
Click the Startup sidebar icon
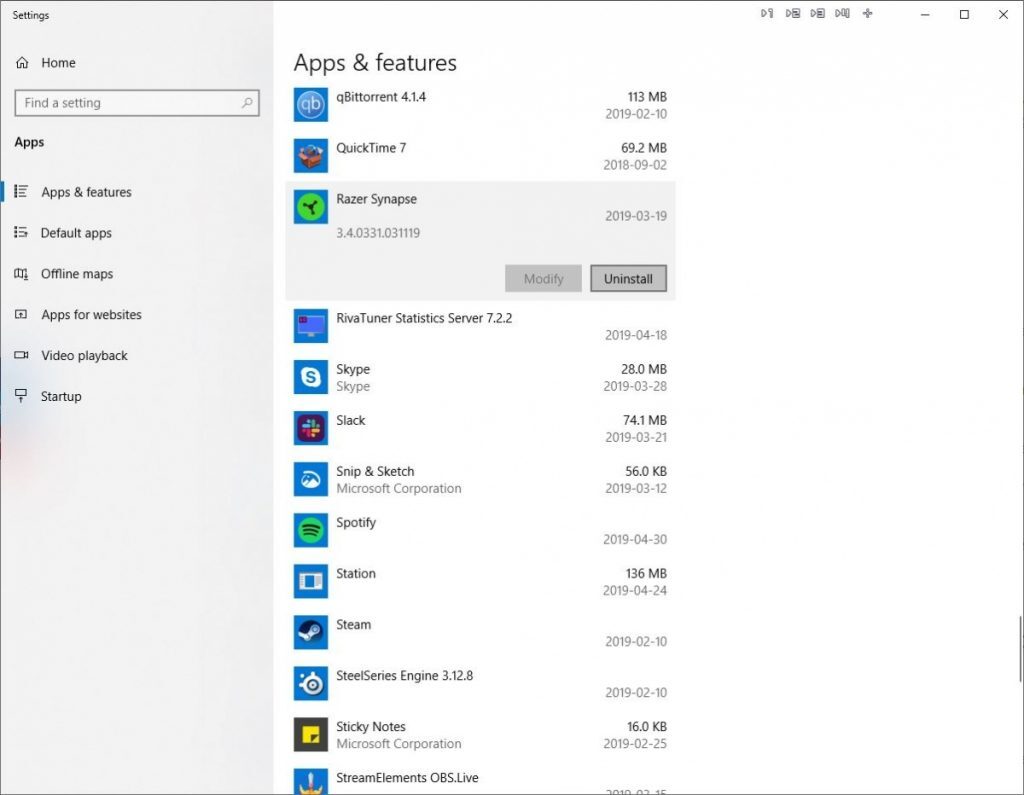tap(21, 396)
